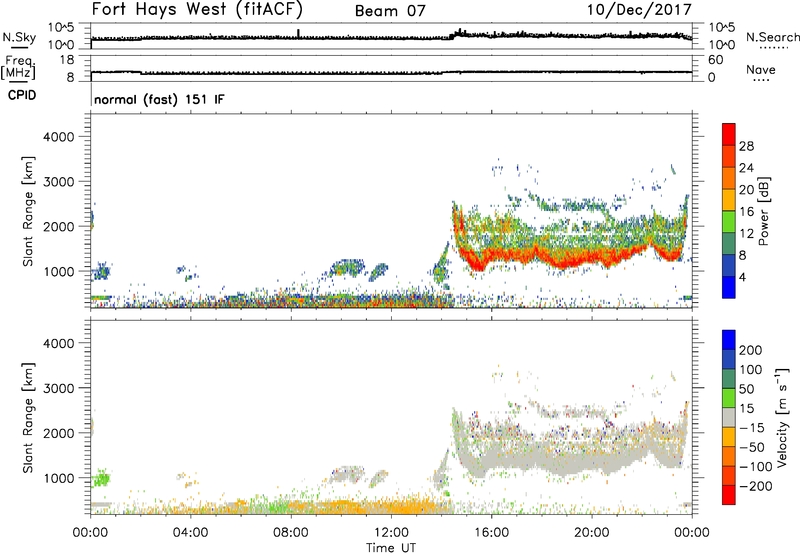Select the 1000 km tick on velocity panel
Viewport: 800px width, 554px height.
coord(59,478)
